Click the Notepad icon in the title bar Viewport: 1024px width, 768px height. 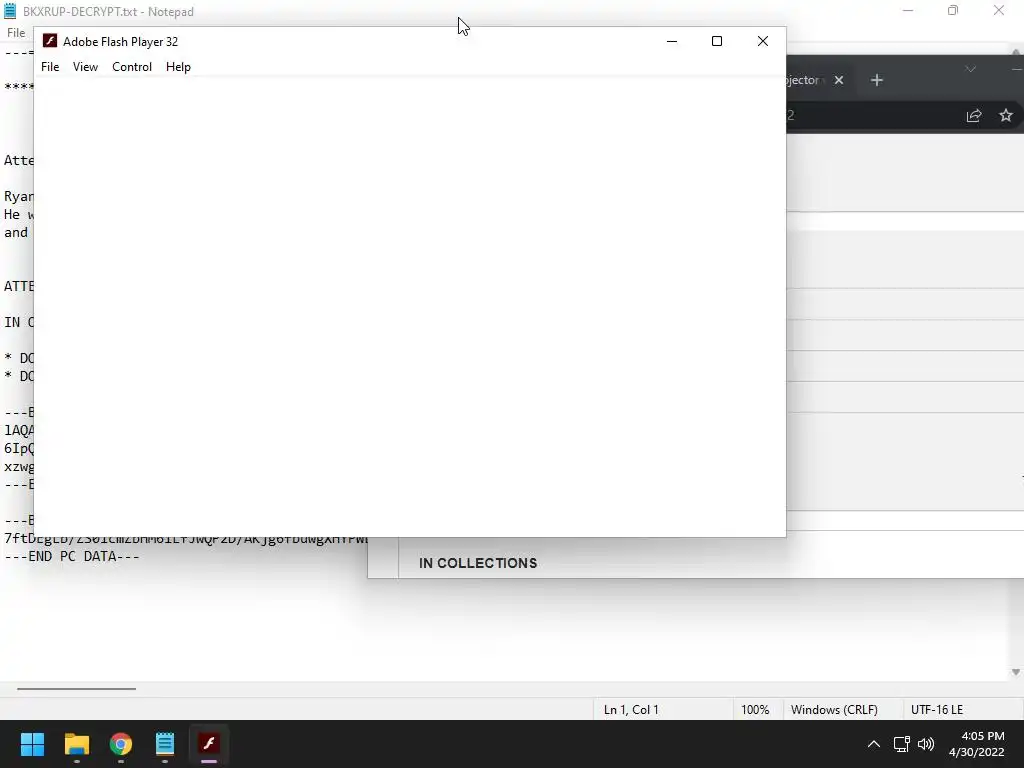pyautogui.click(x=10, y=11)
